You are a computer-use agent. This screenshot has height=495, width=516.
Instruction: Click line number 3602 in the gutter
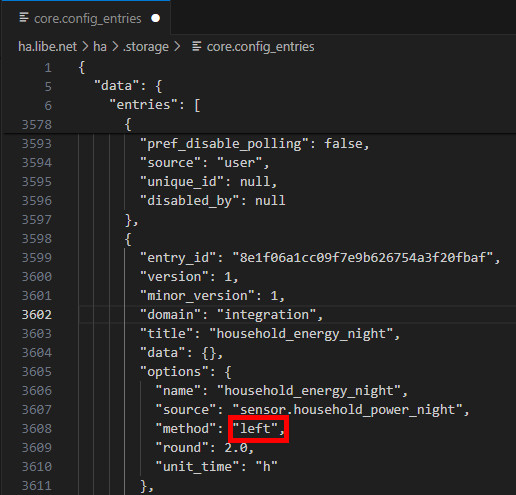pos(37,315)
